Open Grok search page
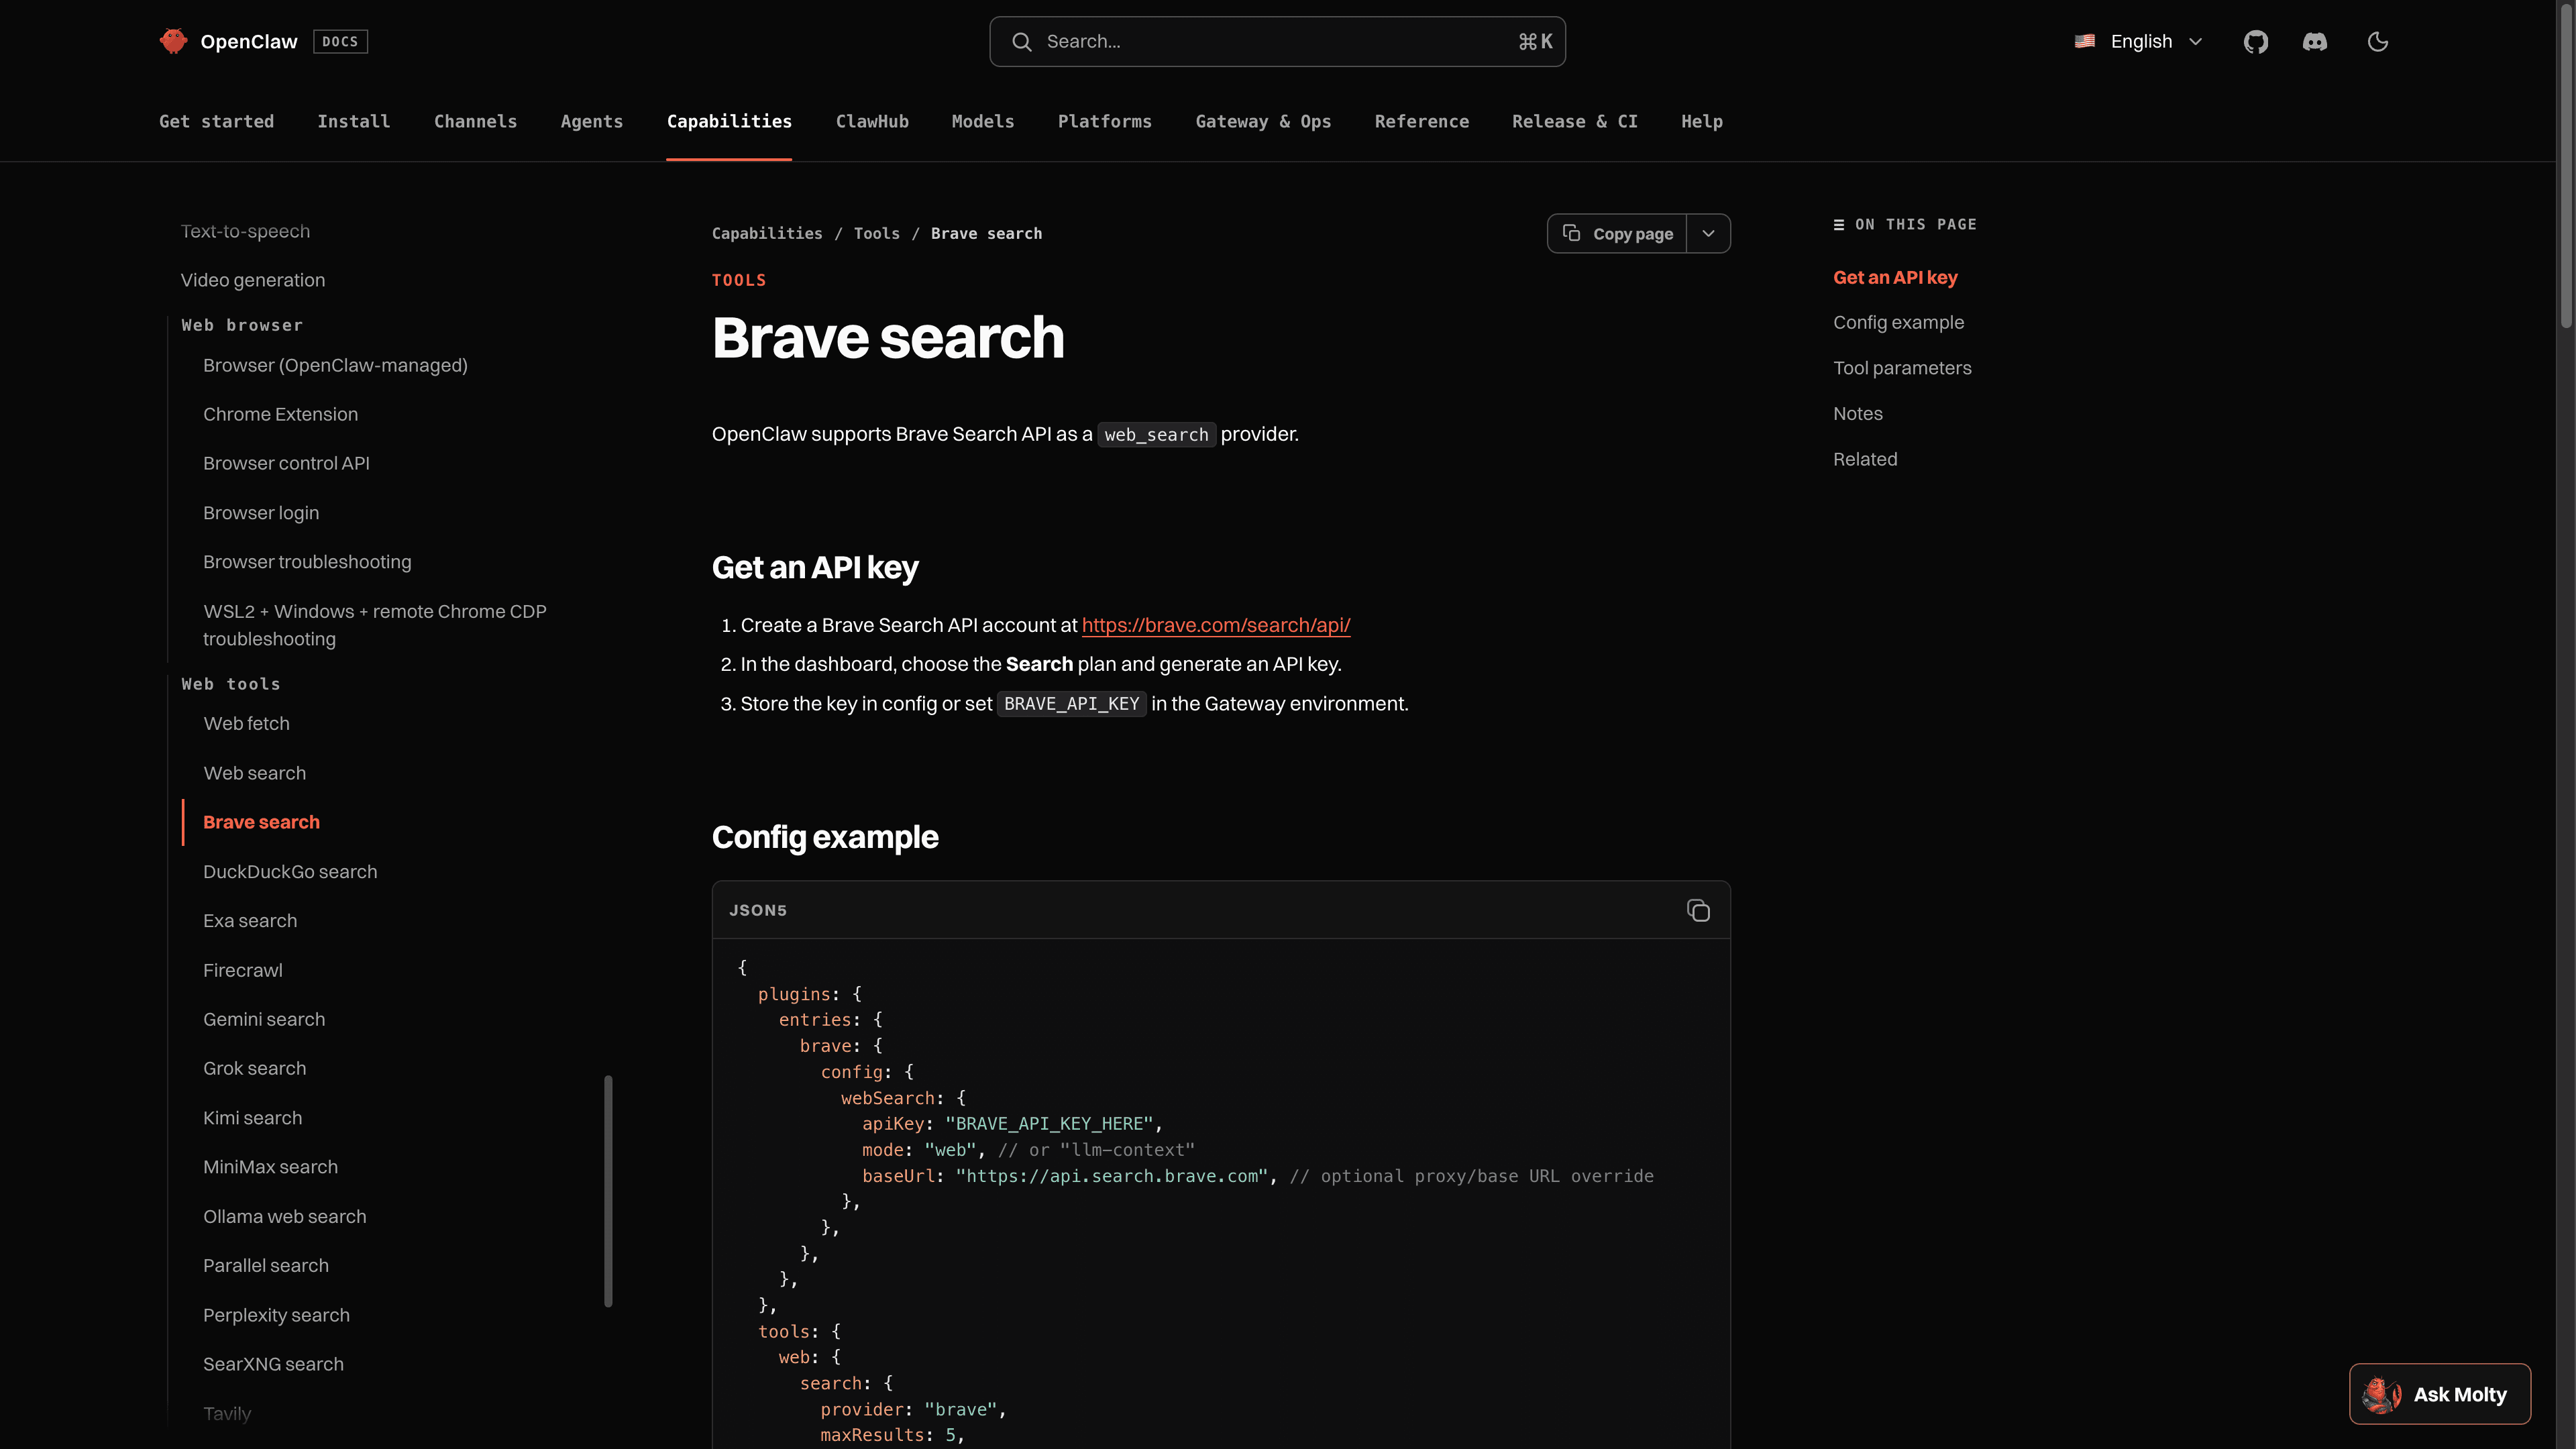 254,1068
